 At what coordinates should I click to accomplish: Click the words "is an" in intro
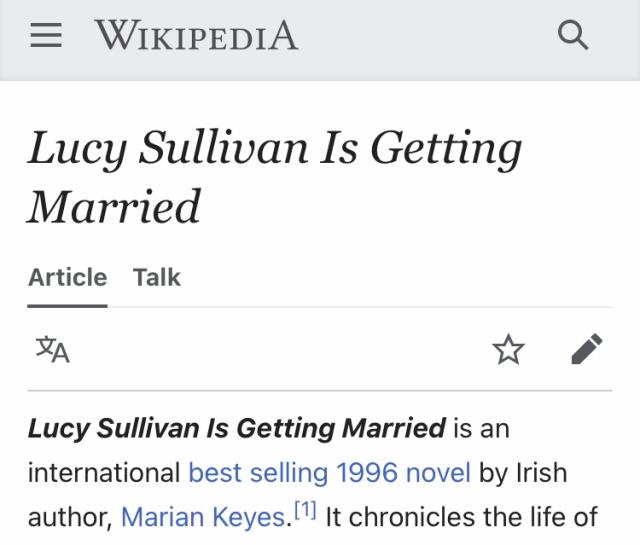pyautogui.click(x=481, y=429)
